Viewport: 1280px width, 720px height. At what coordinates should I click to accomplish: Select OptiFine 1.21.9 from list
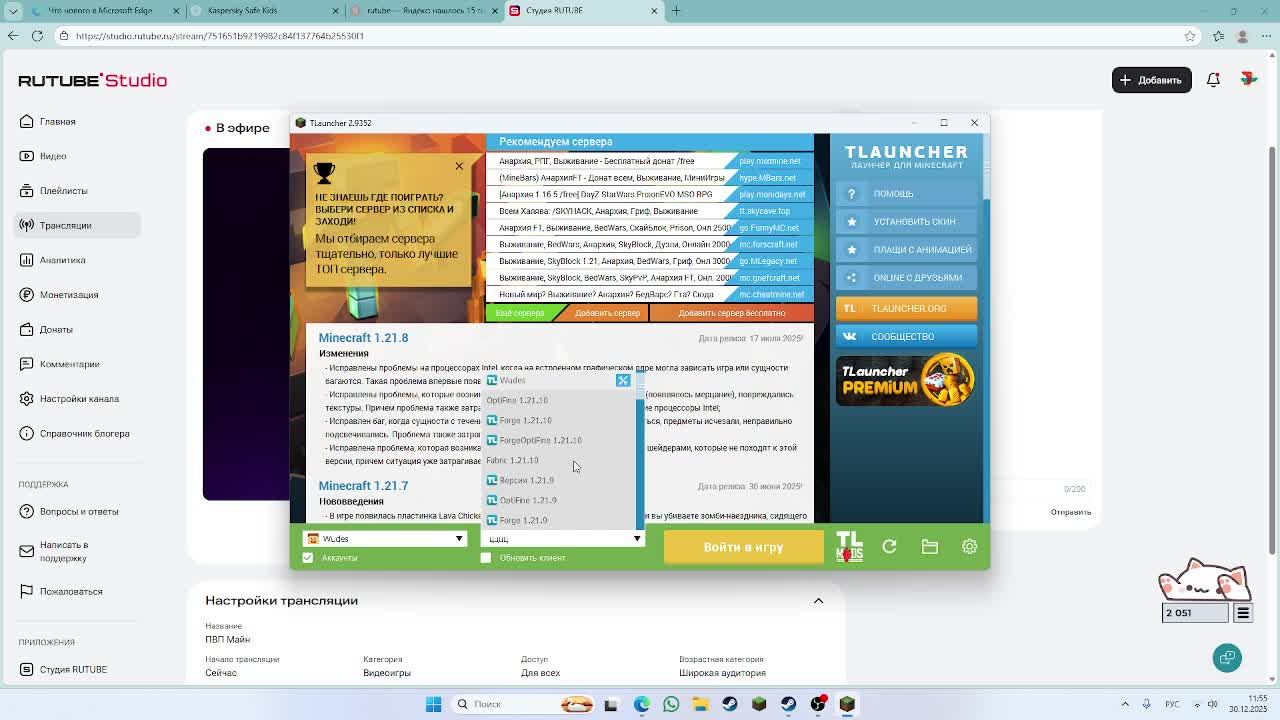click(x=559, y=500)
